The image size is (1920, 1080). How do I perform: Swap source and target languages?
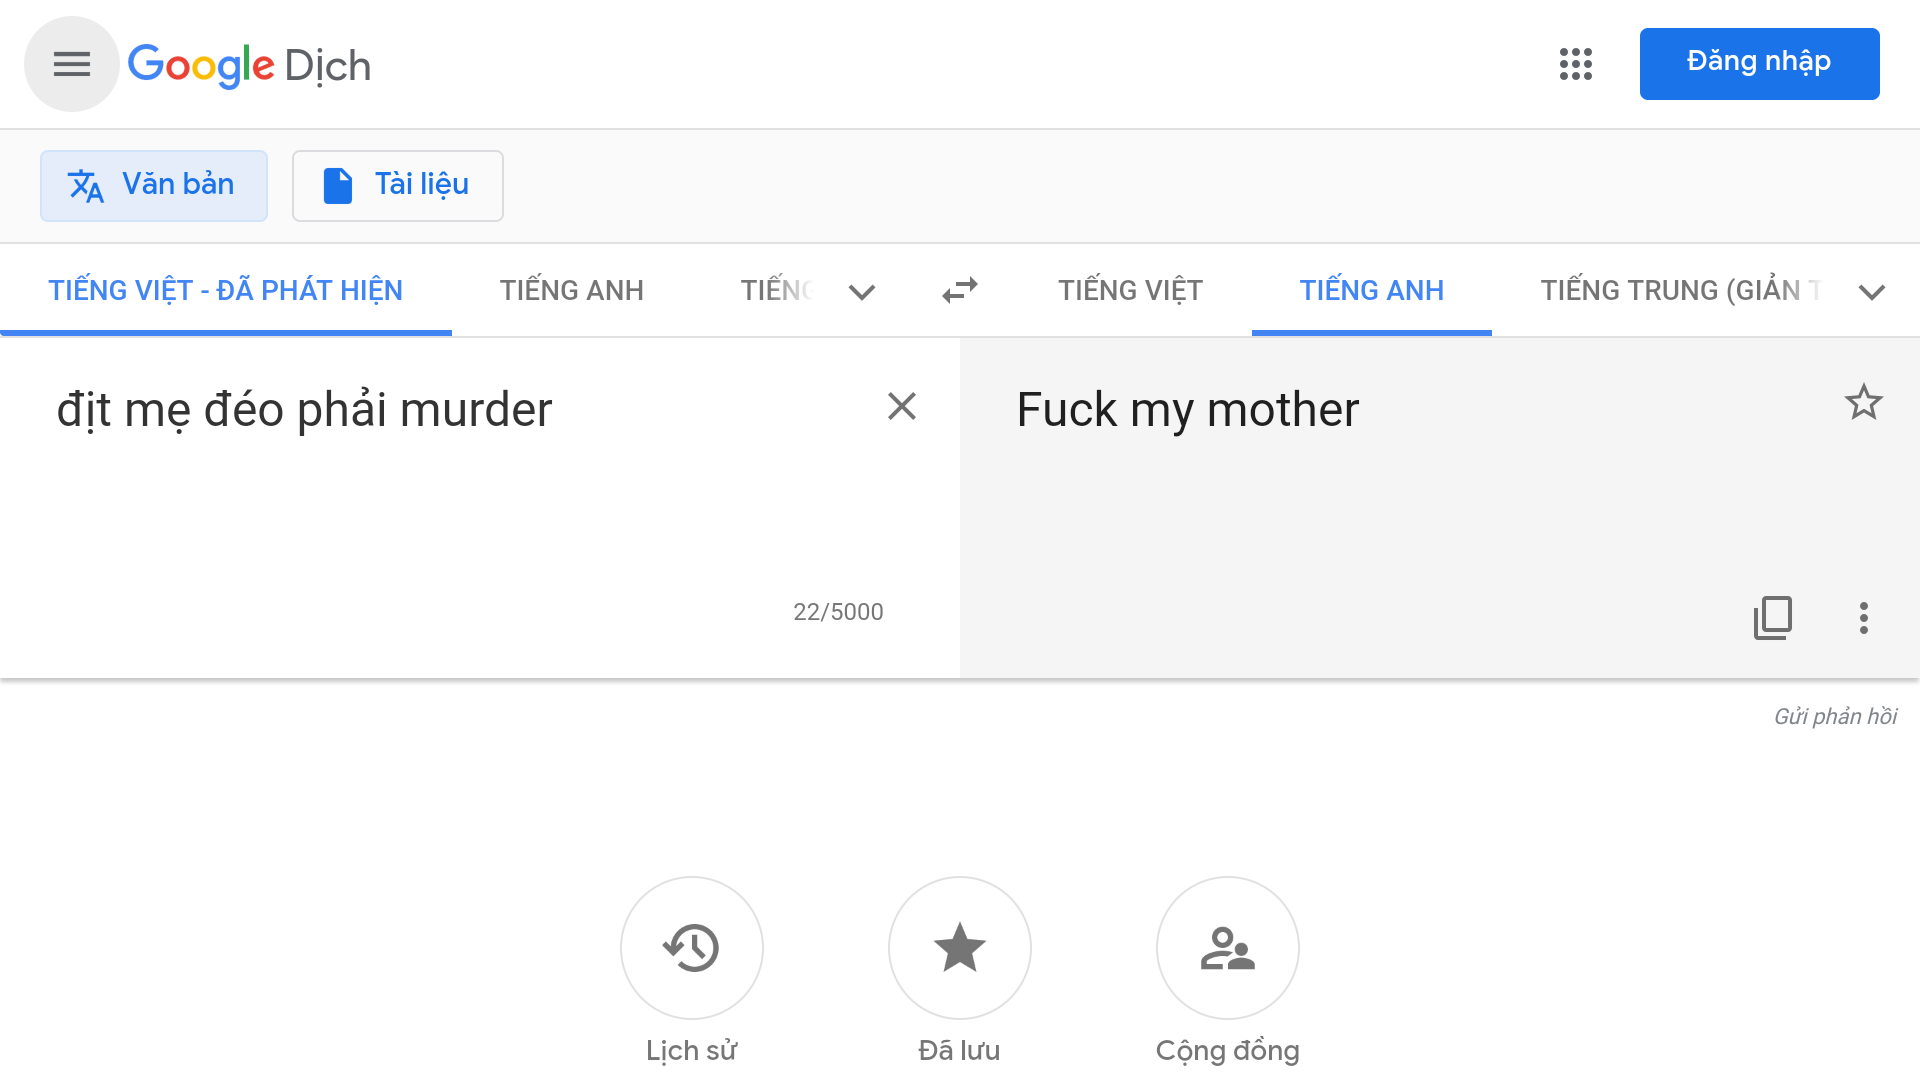point(960,291)
